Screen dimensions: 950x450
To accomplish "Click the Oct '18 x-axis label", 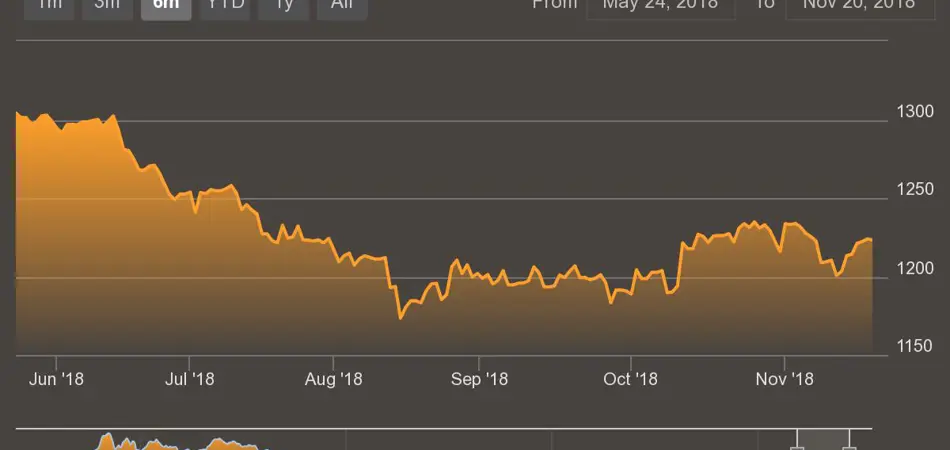I will click(x=632, y=379).
